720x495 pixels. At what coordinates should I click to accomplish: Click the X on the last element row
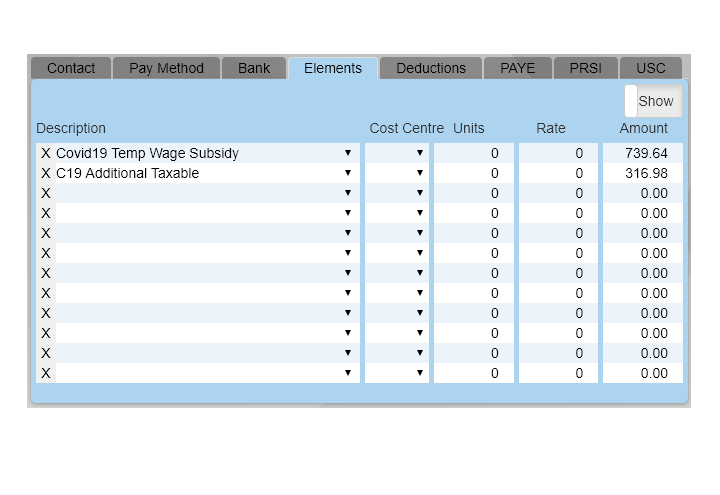click(x=45, y=373)
